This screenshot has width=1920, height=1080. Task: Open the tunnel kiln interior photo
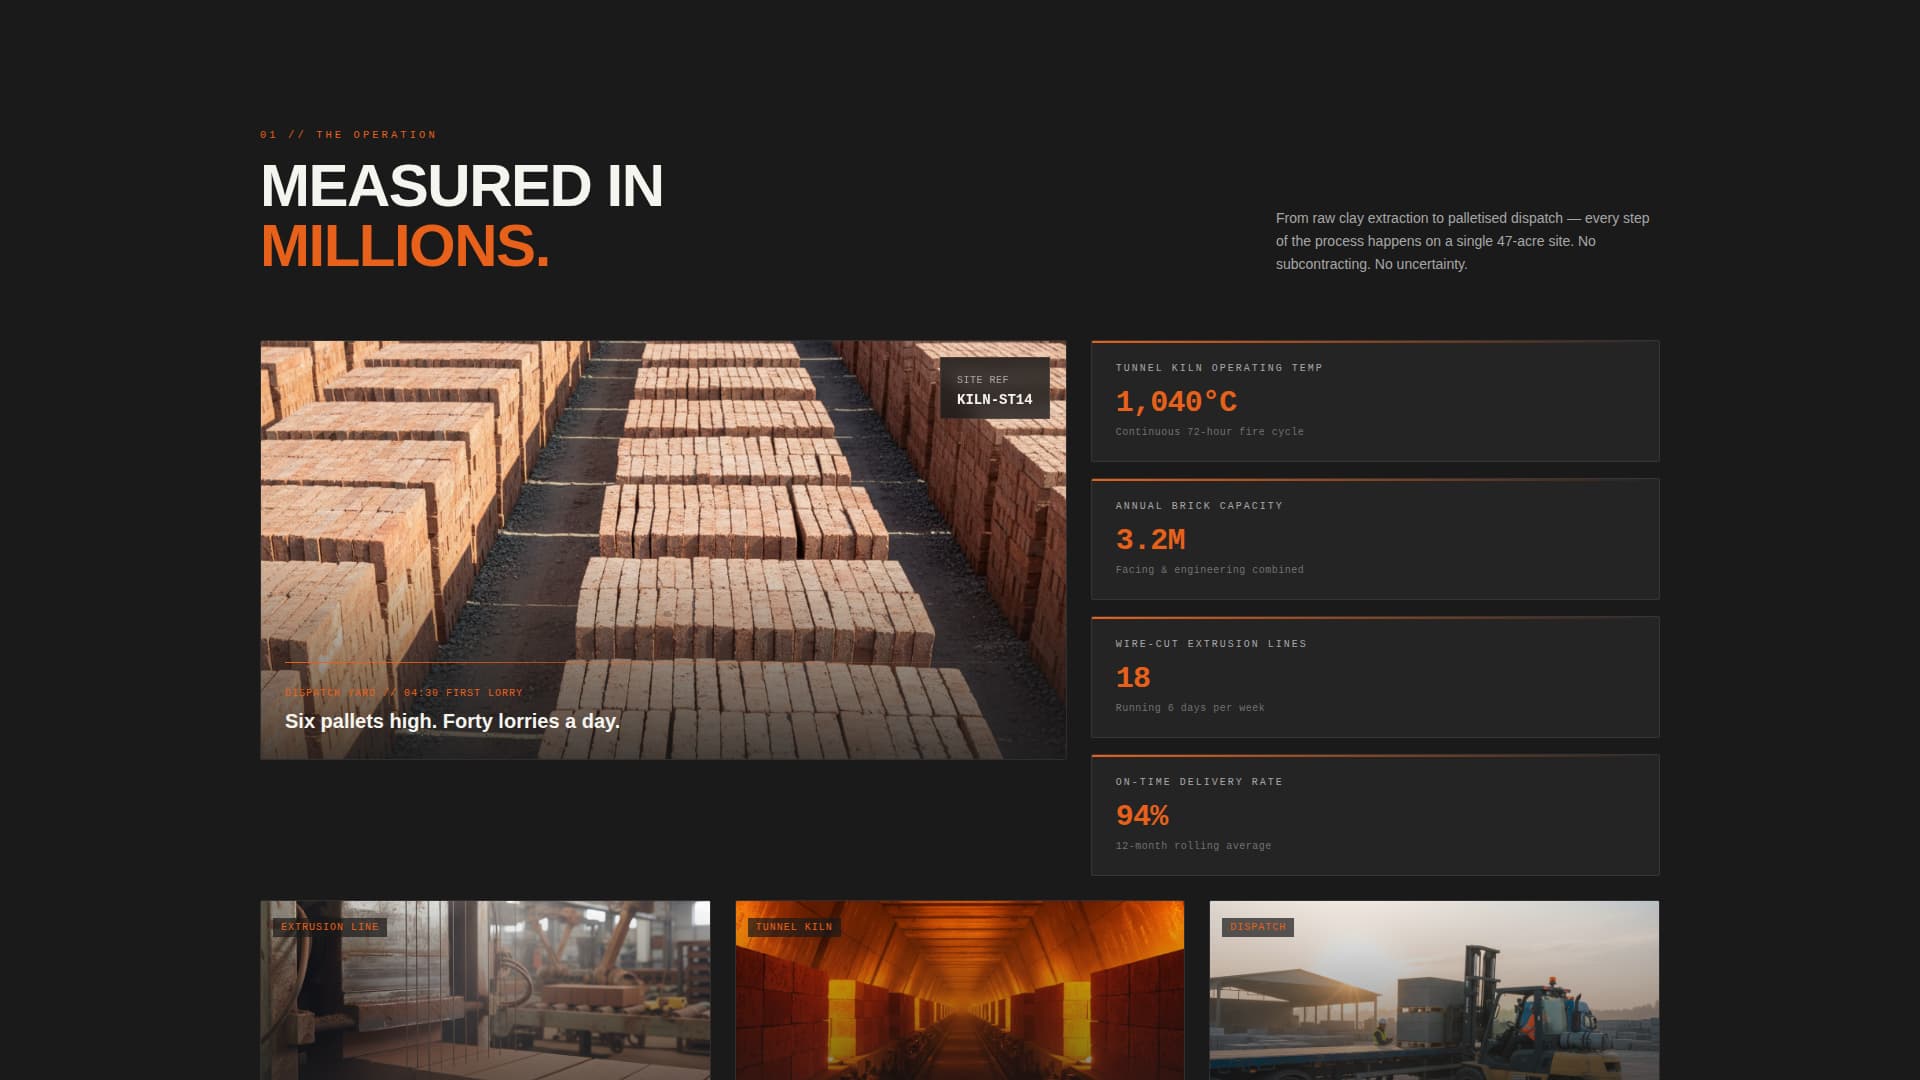pos(959,1000)
